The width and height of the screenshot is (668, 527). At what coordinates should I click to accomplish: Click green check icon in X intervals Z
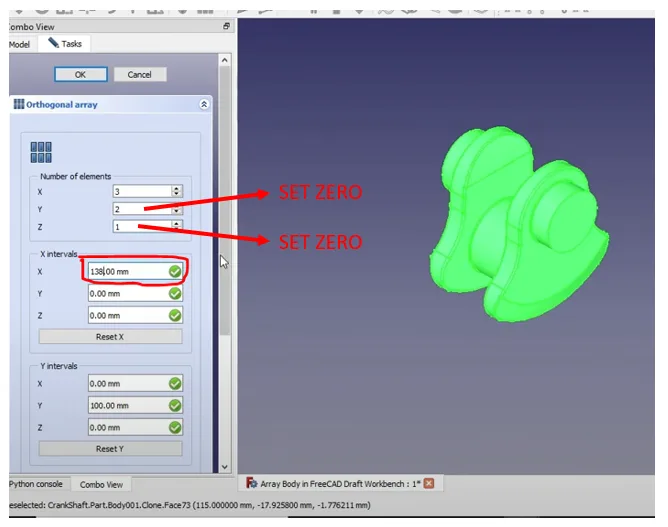coord(175,316)
